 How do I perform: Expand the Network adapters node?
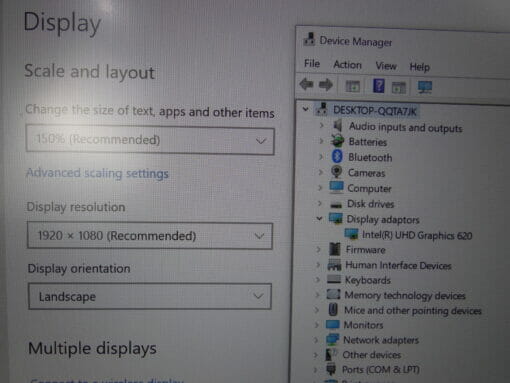click(316, 339)
